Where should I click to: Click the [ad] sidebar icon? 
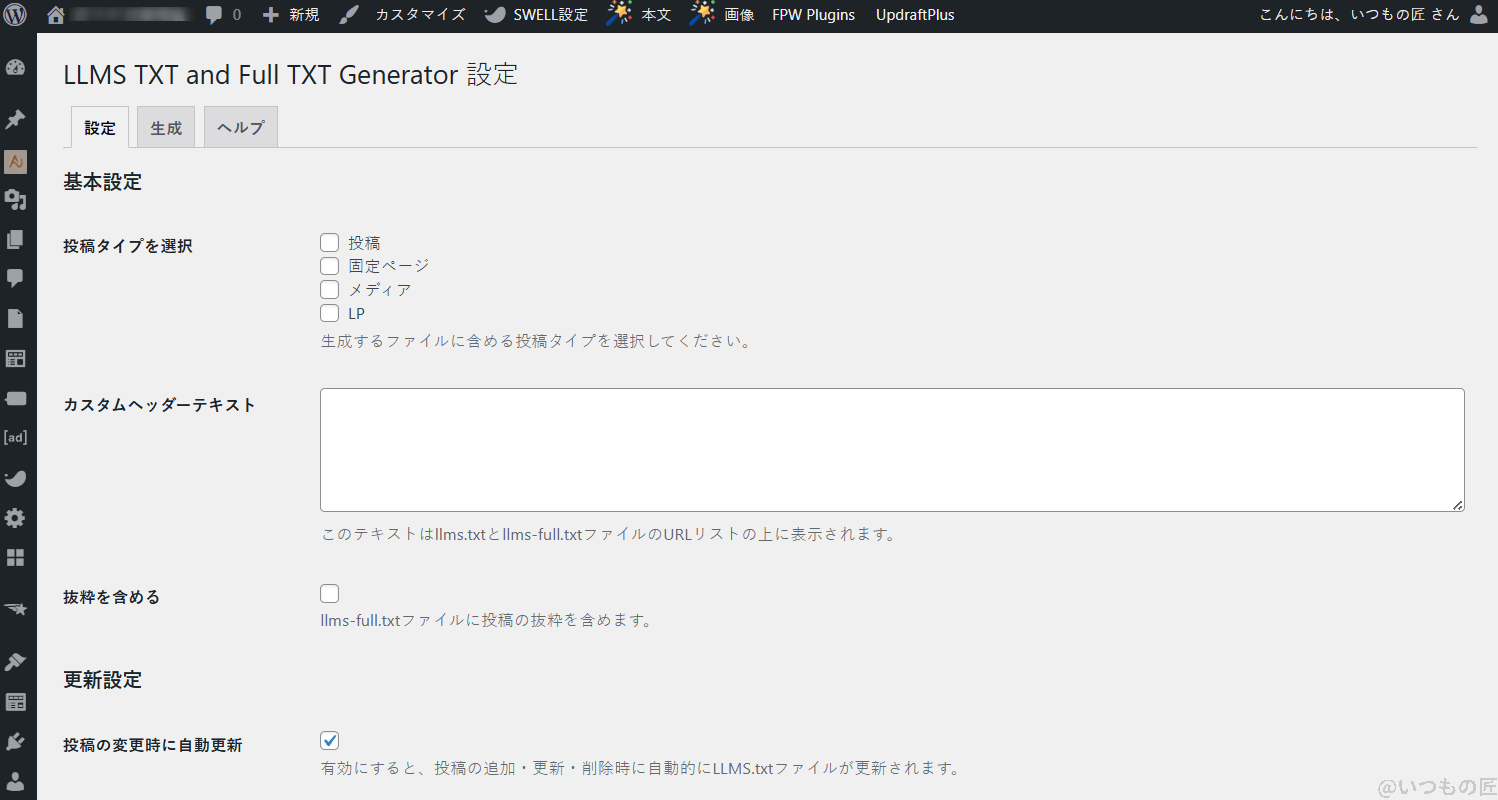15,437
